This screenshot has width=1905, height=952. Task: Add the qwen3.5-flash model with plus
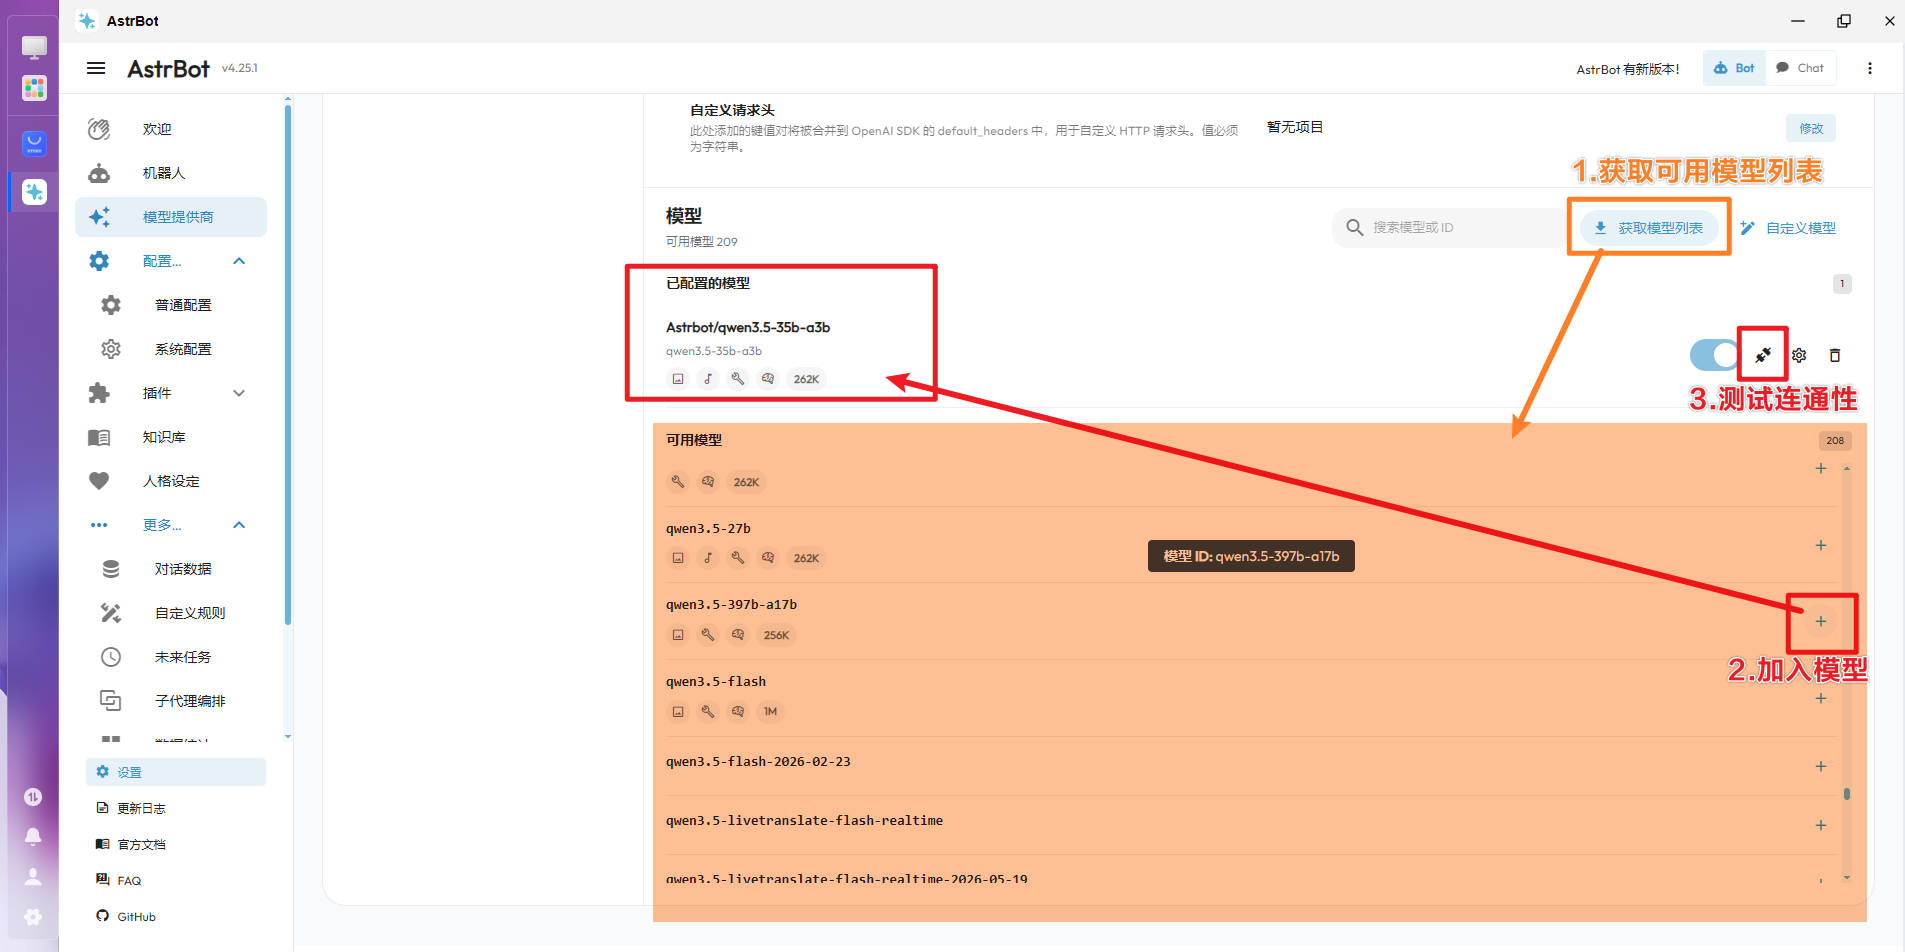1821,698
